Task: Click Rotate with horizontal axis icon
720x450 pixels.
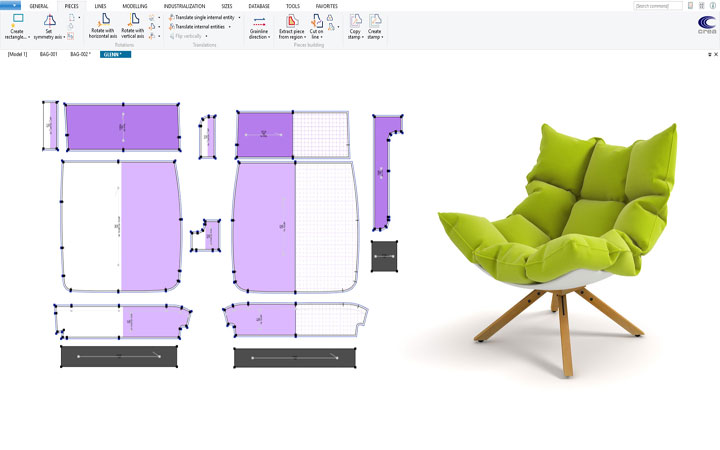Action: tap(103, 20)
